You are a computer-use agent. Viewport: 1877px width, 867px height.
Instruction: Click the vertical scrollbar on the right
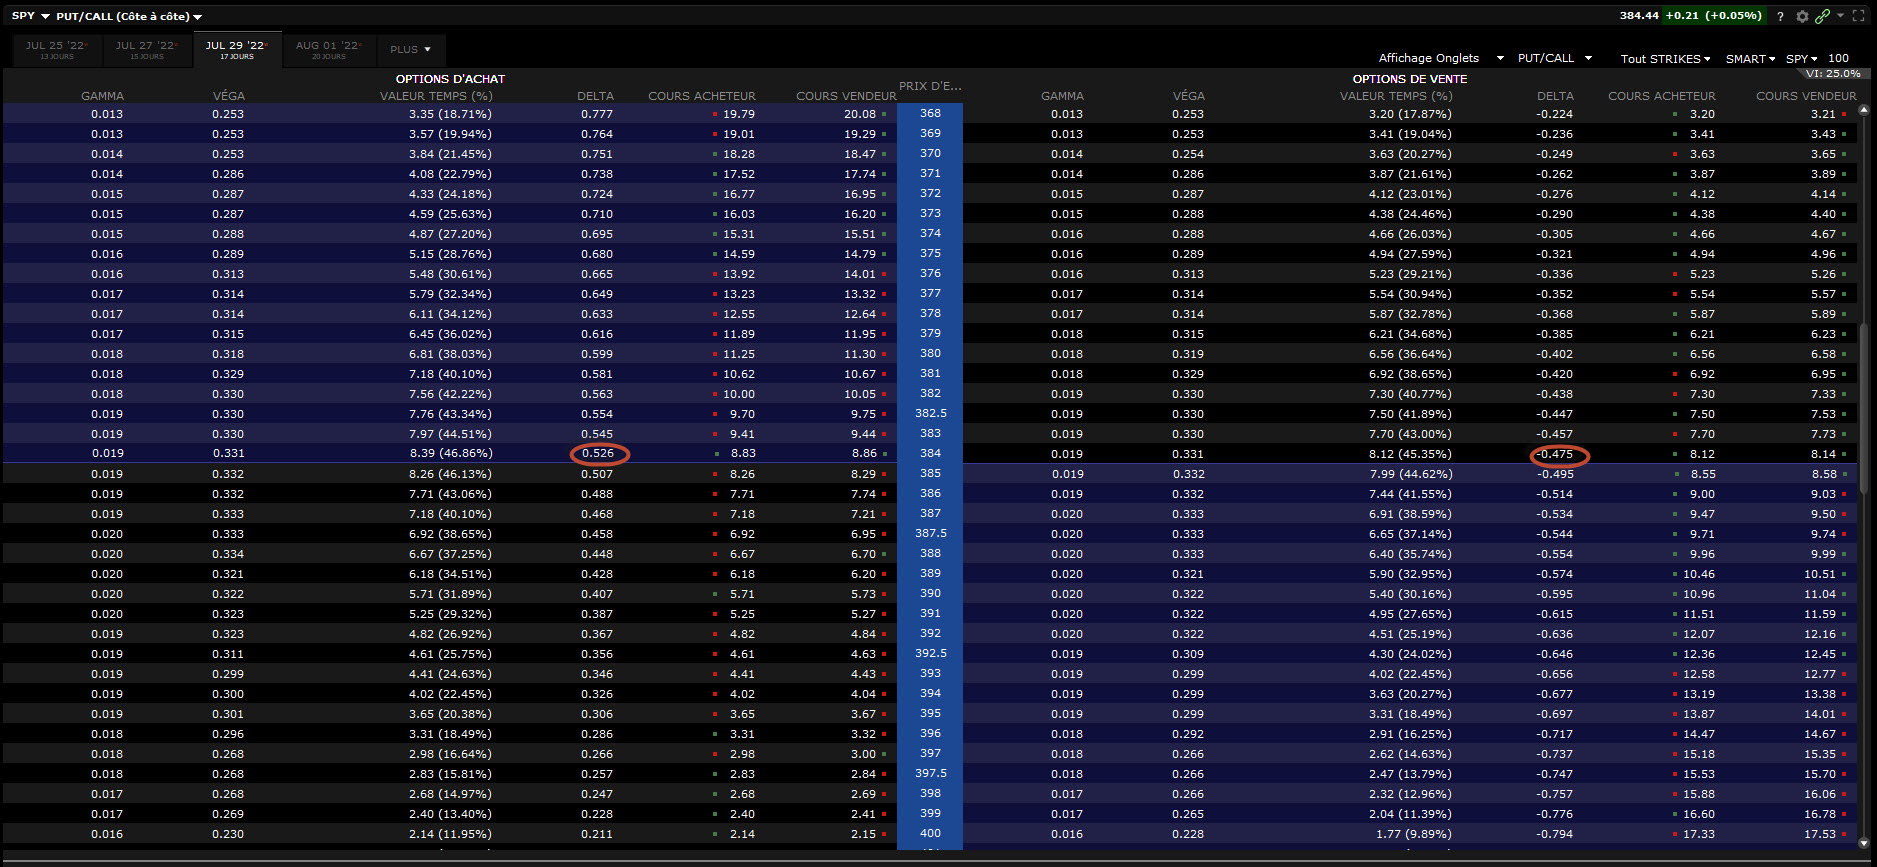tap(1864, 400)
